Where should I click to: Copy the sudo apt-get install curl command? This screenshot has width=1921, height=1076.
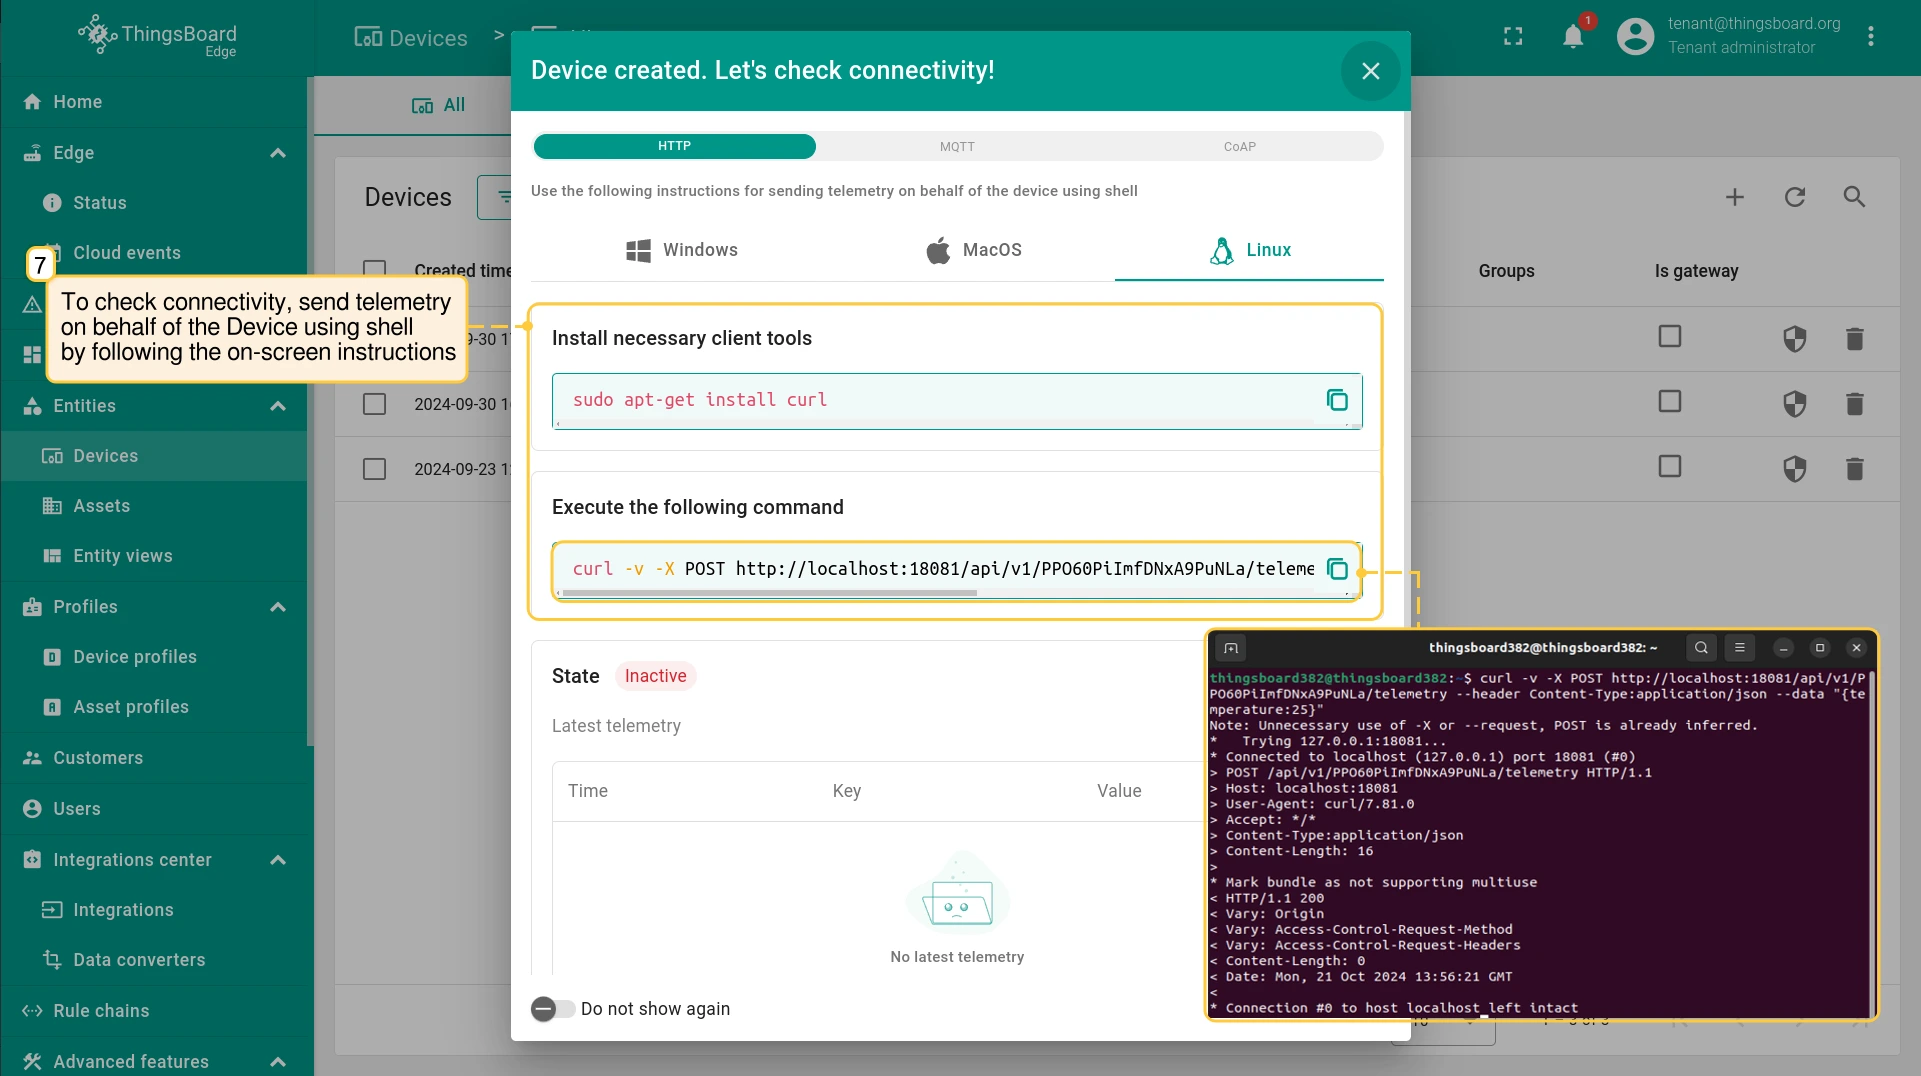pyautogui.click(x=1336, y=400)
